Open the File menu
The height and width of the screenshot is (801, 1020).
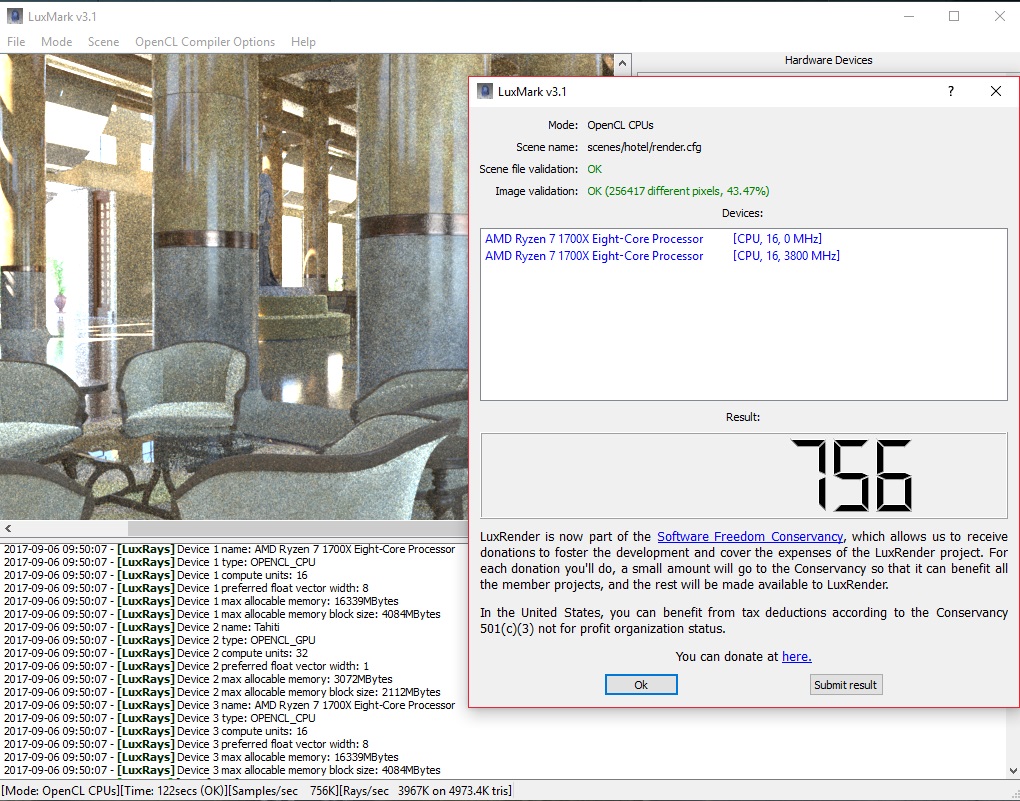tap(16, 42)
